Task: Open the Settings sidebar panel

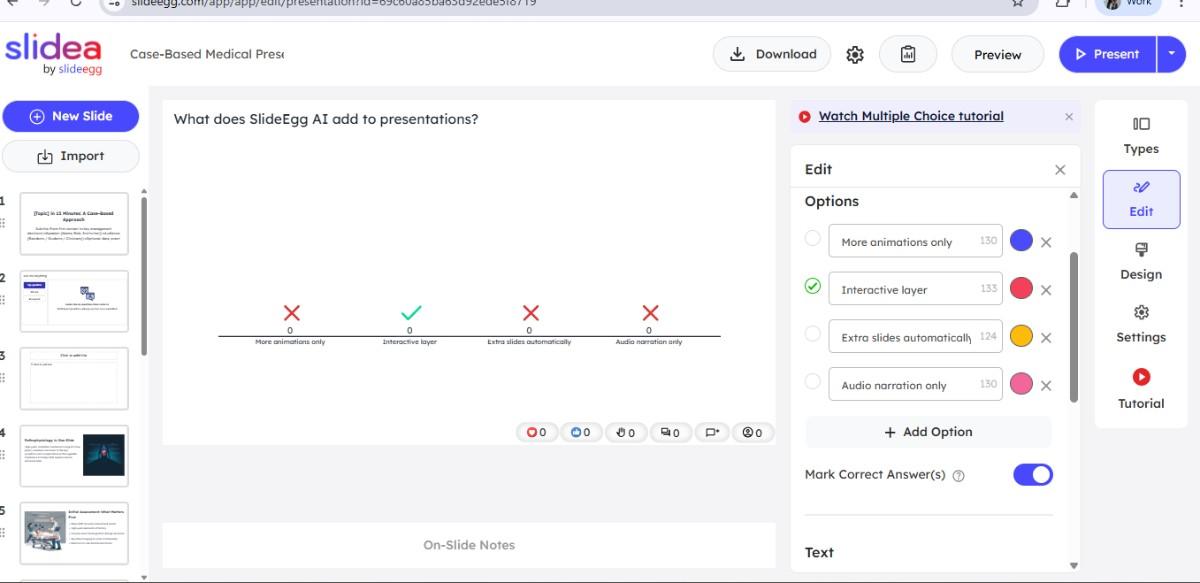Action: tap(1141, 325)
